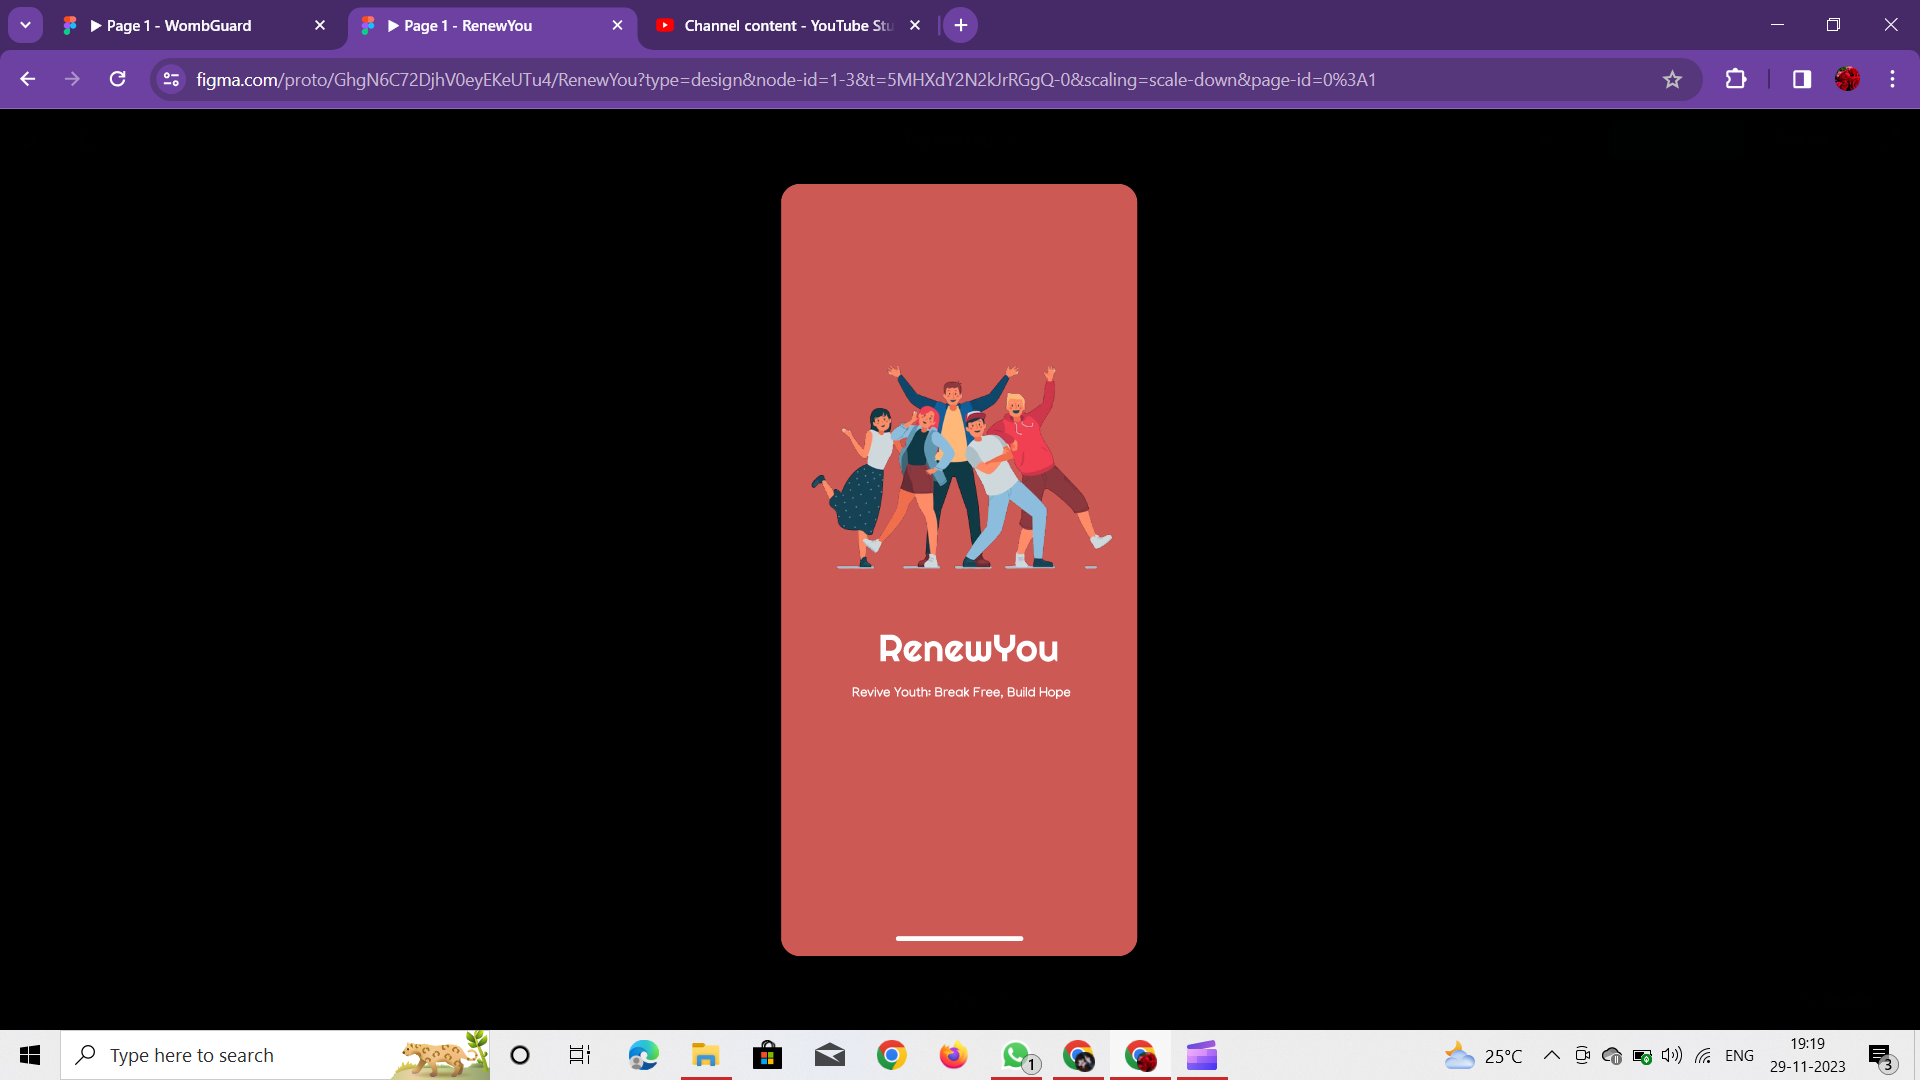Open Firefox from the taskbar
Screen dimensions: 1920x1080
tap(953, 1055)
